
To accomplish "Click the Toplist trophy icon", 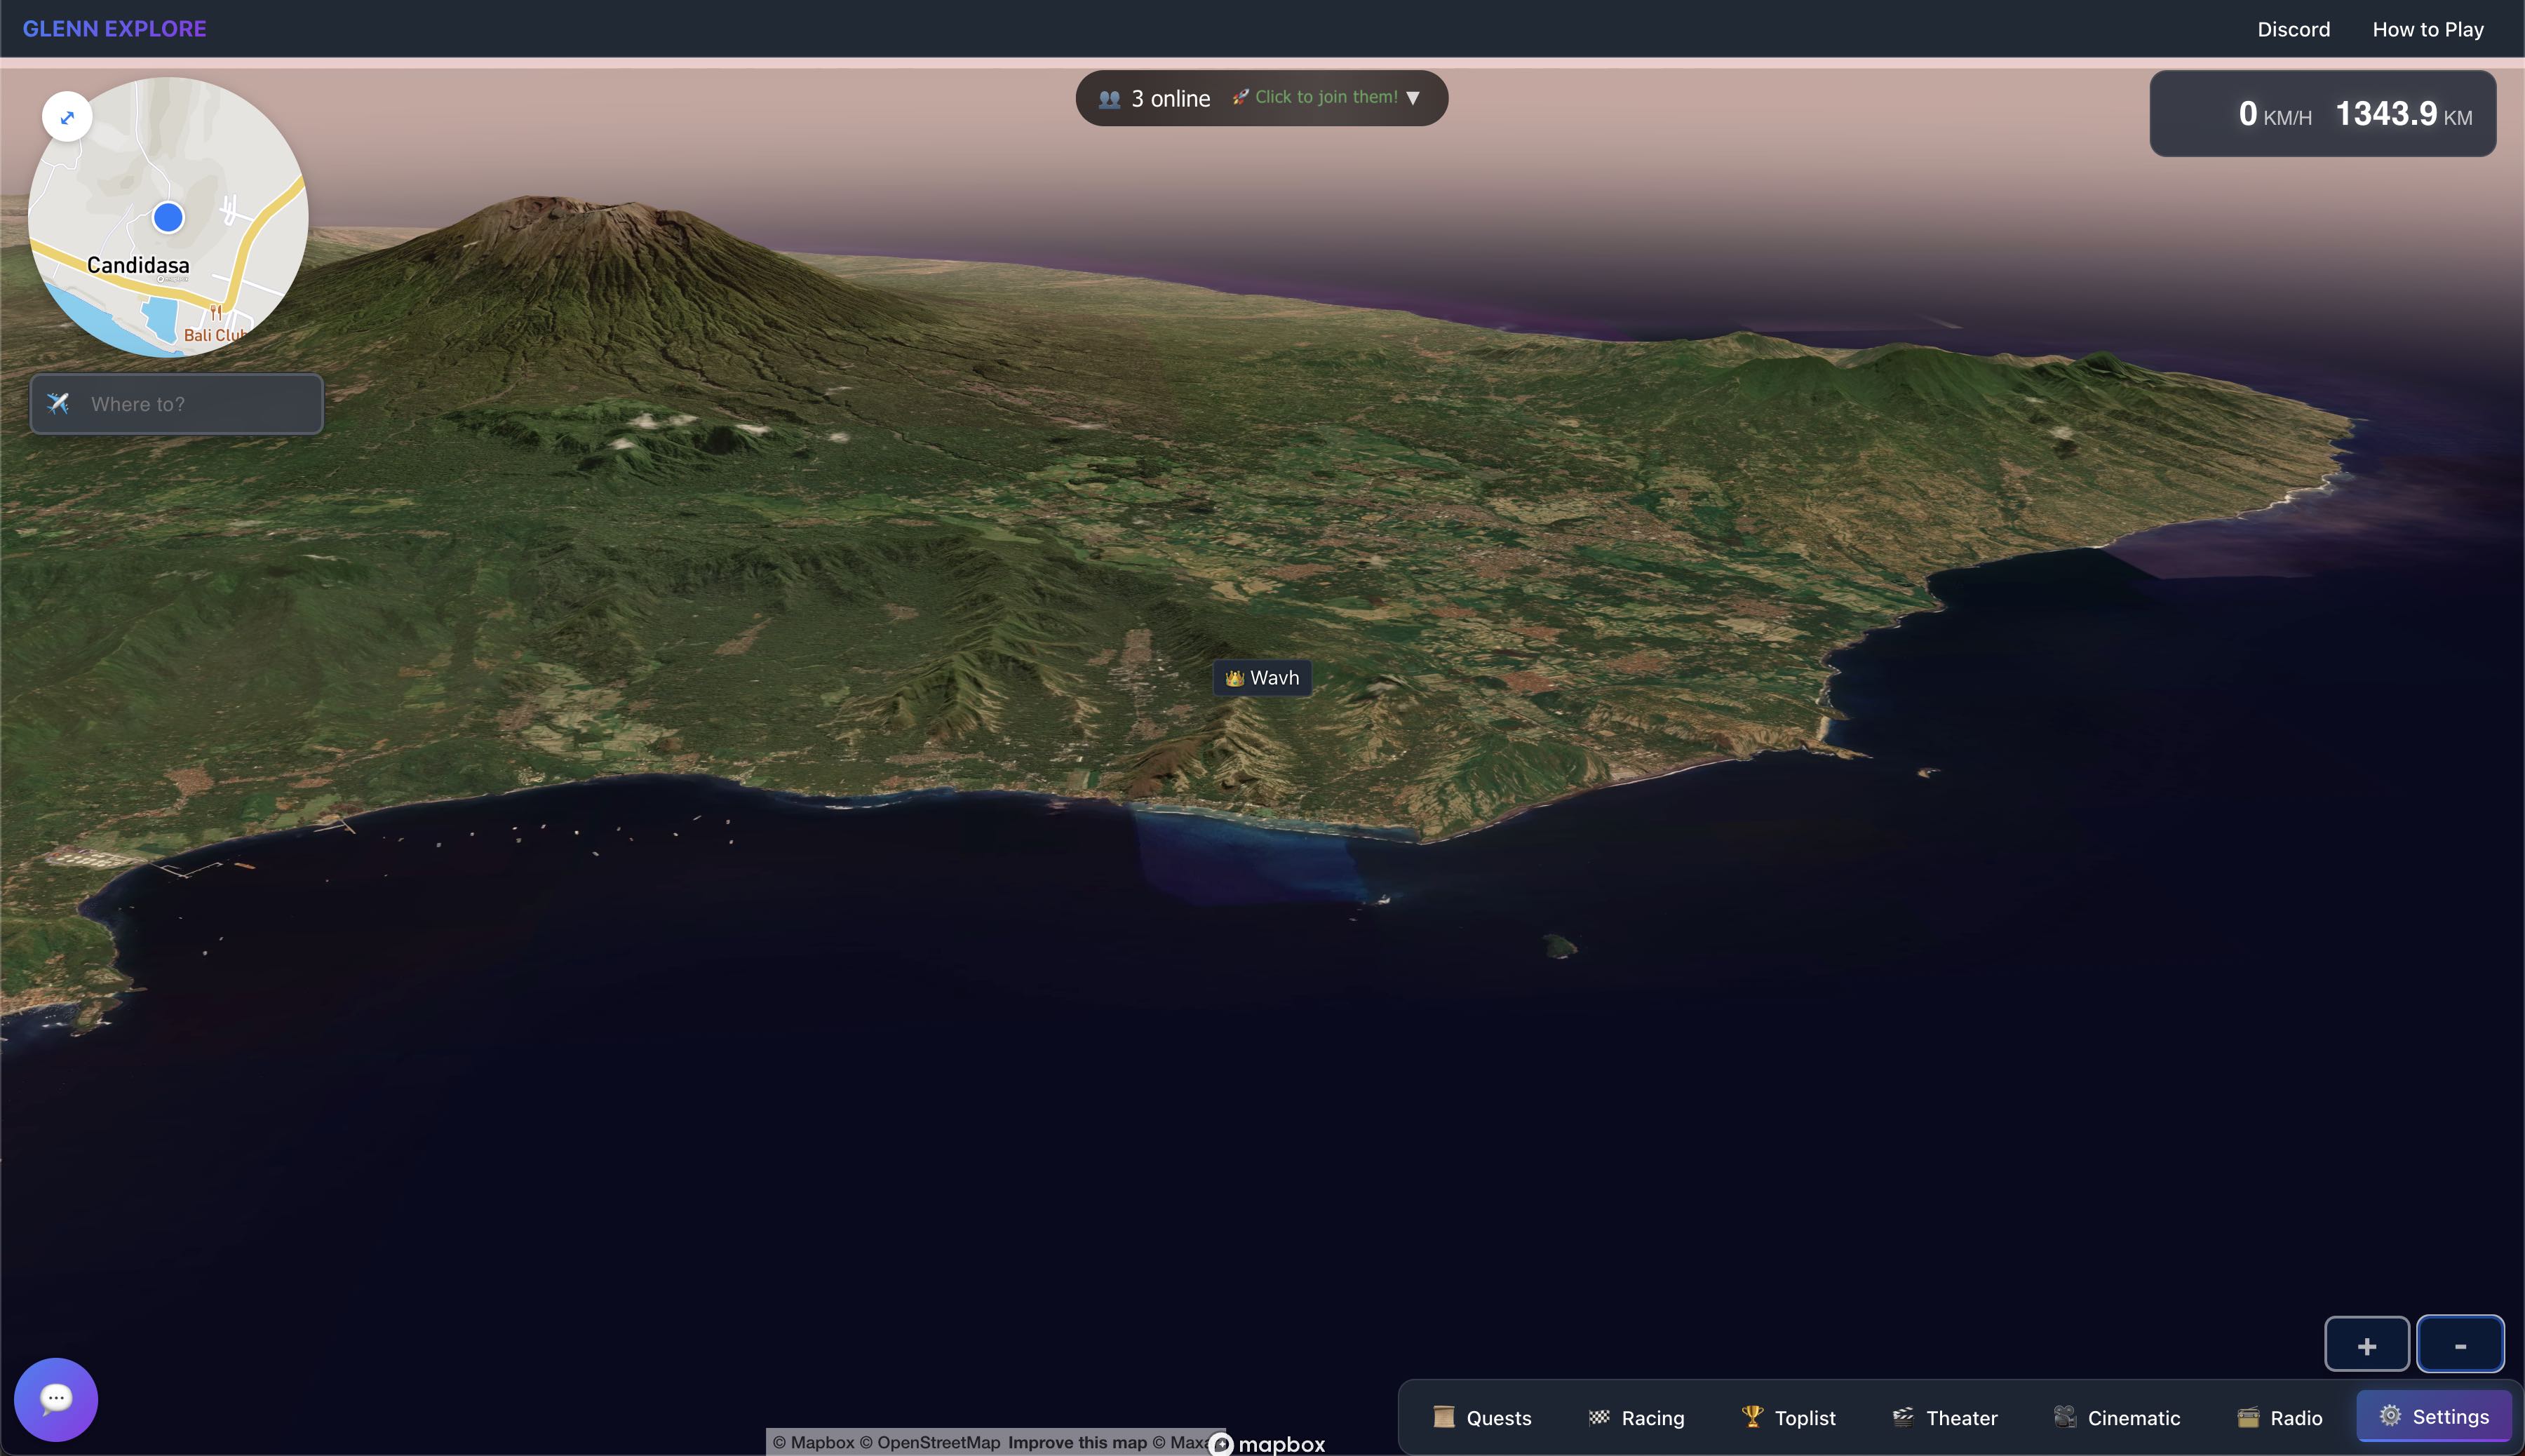I will coord(1752,1416).
